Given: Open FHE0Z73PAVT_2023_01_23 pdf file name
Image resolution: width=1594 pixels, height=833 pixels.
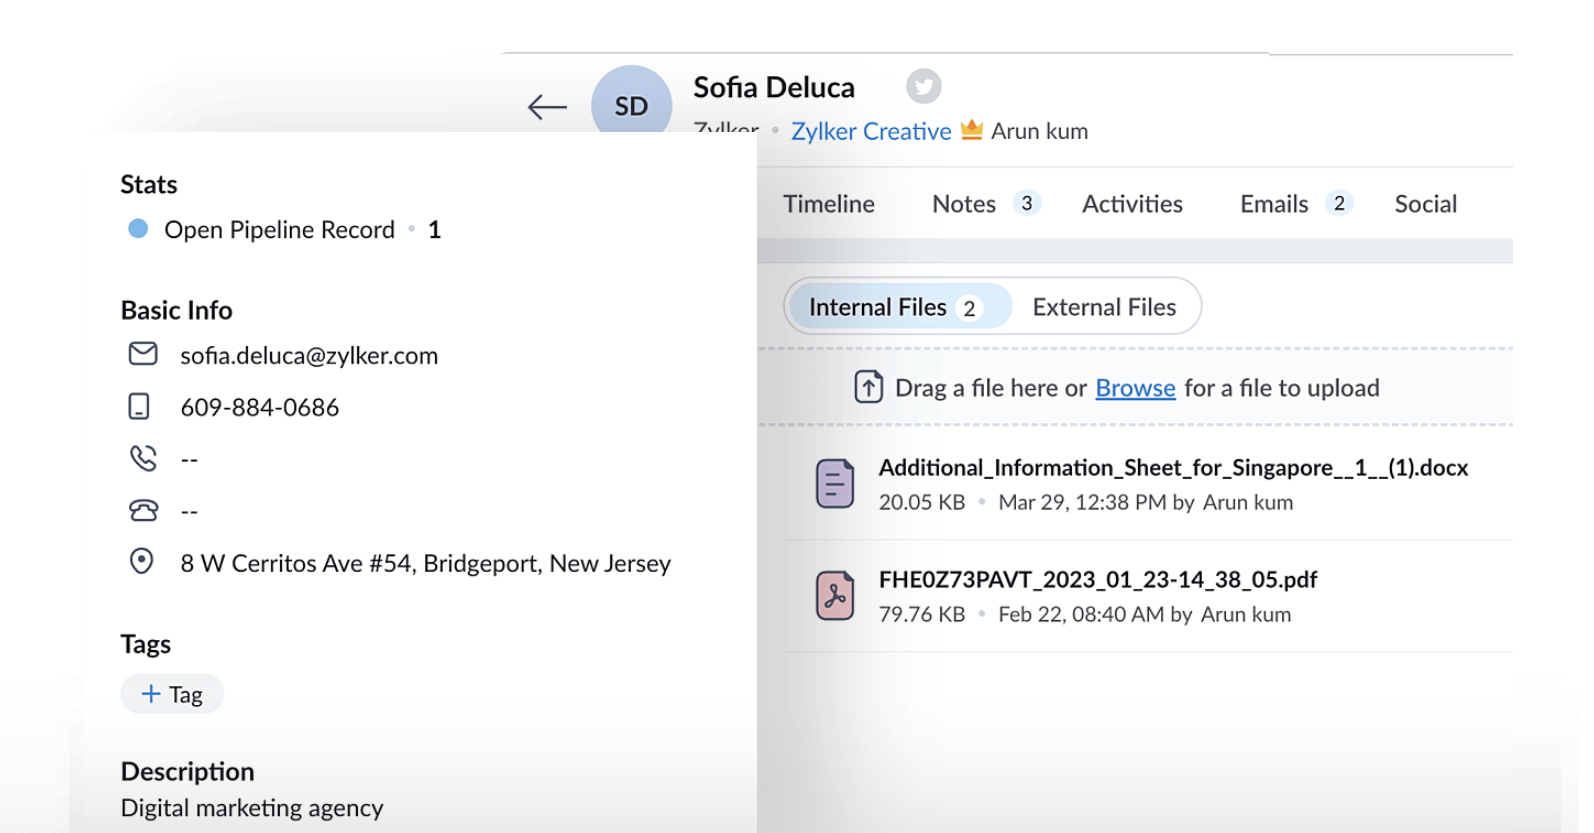Looking at the screenshot, I should [1097, 580].
